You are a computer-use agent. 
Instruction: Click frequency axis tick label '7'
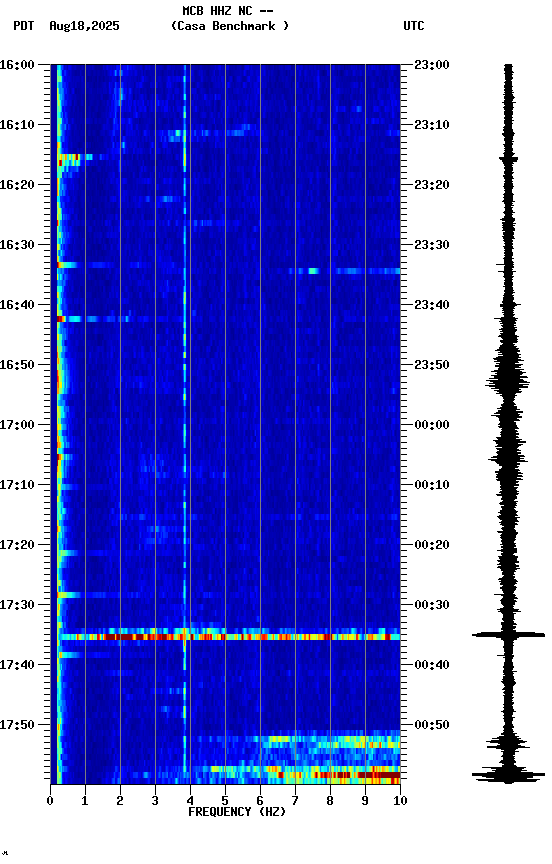pyautogui.click(x=295, y=801)
